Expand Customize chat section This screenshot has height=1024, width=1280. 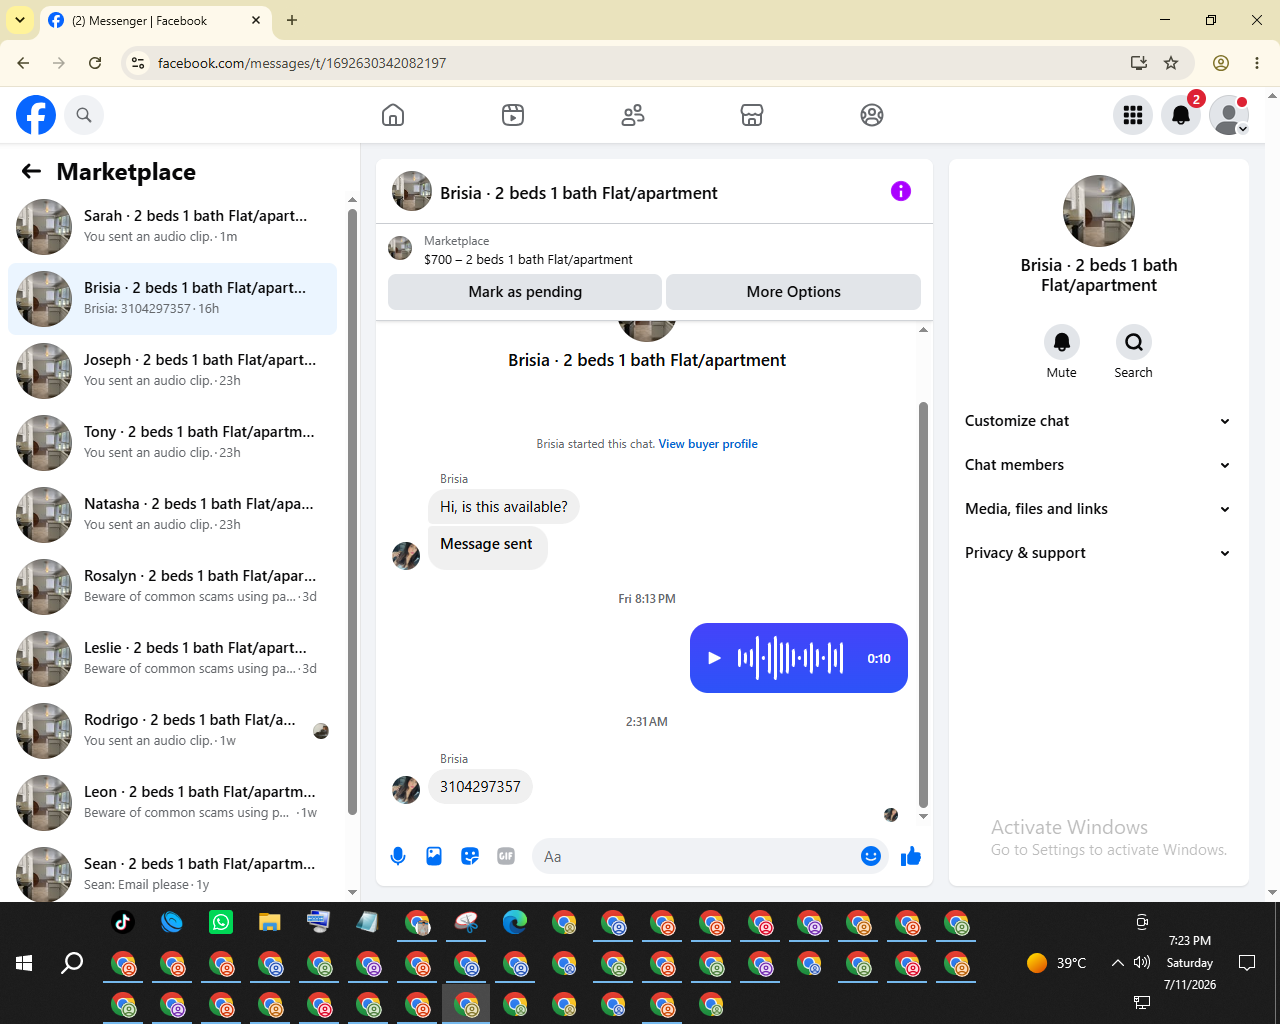pyautogui.click(x=1098, y=421)
